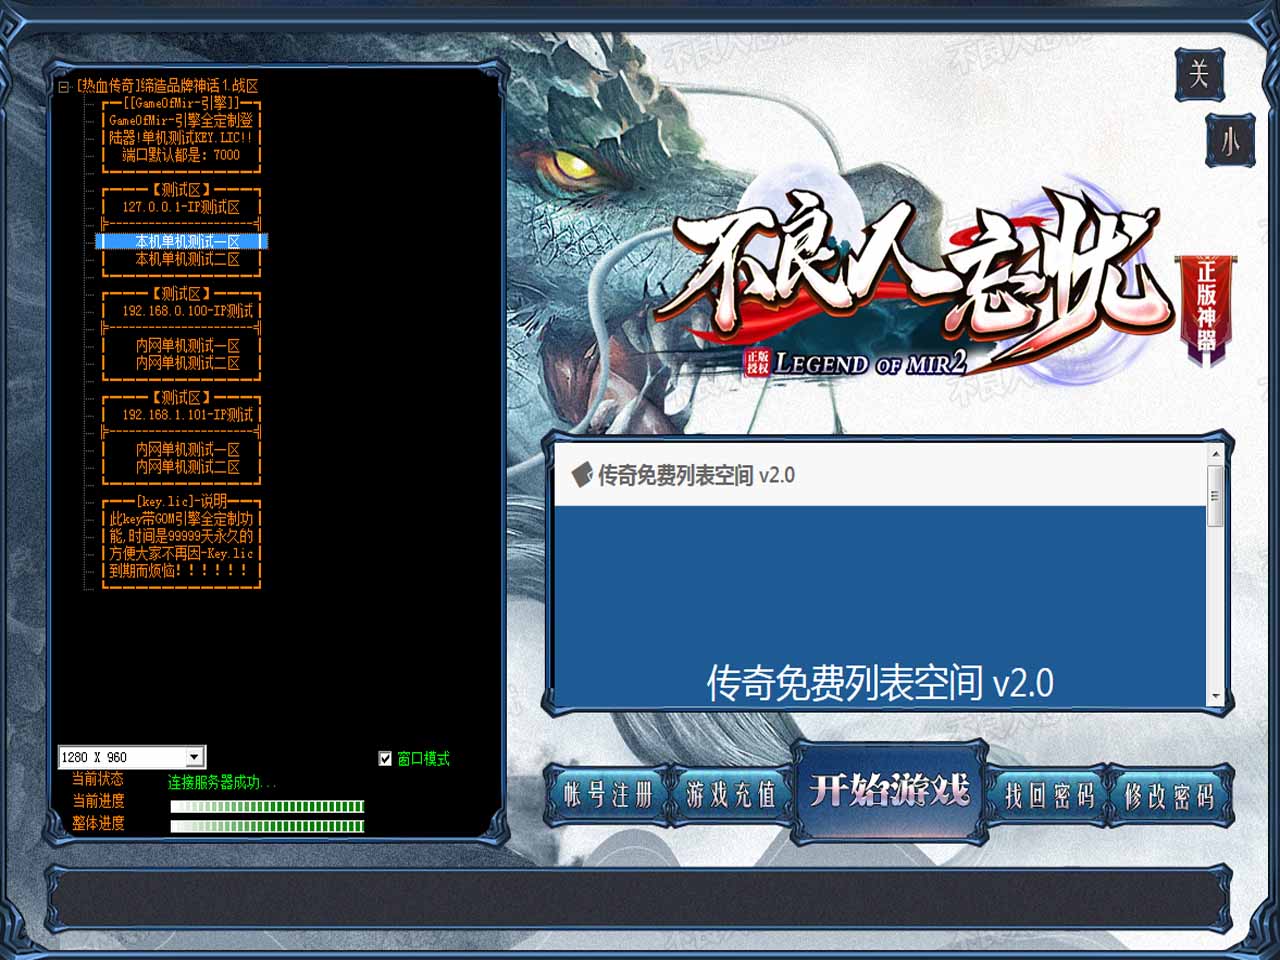Screen dimensions: 1280x960
Task: Close the launcher with the 关 button
Action: pyautogui.click(x=1198, y=73)
